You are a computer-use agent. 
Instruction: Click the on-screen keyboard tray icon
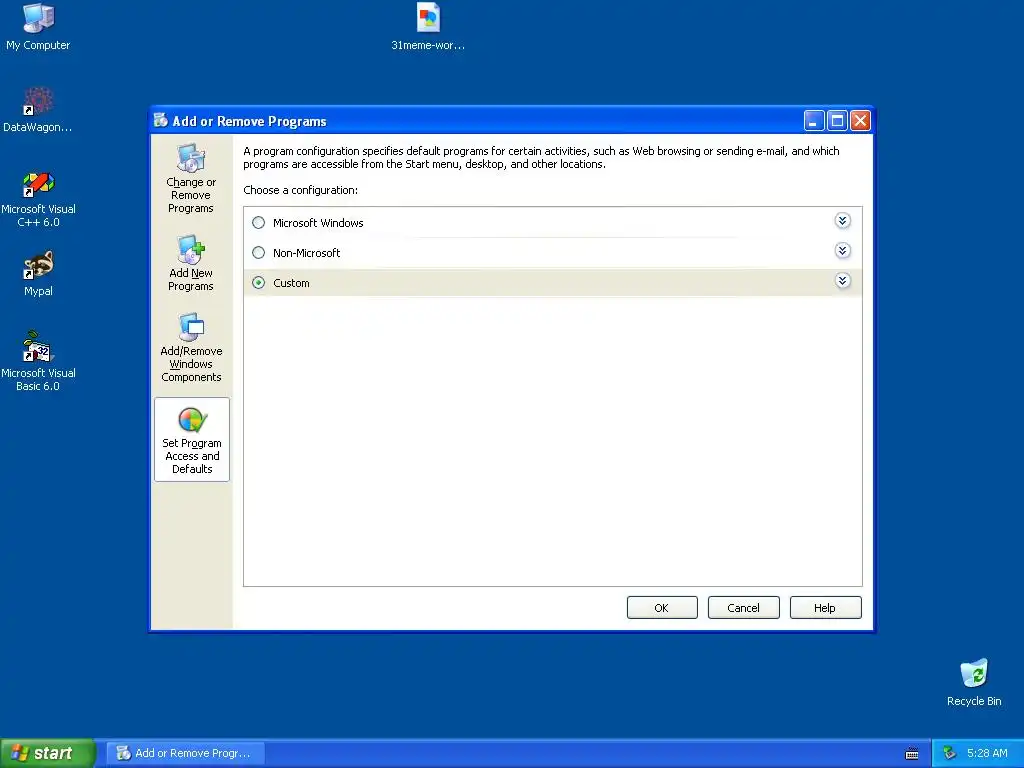click(912, 754)
